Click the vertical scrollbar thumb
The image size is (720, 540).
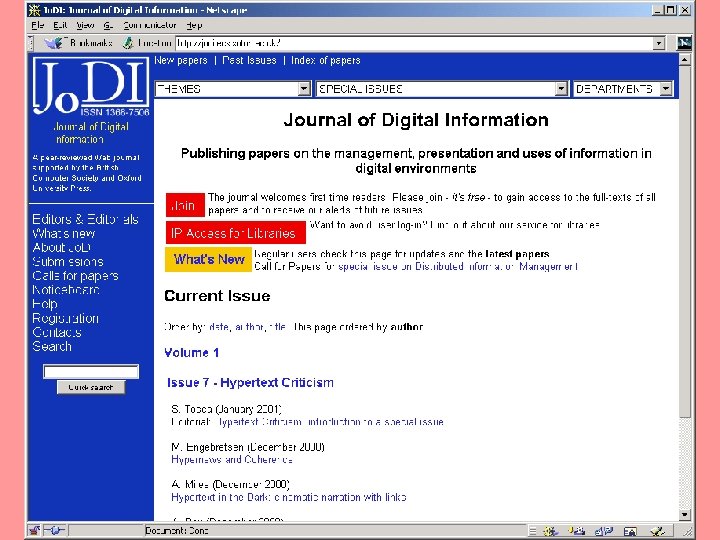tap(684, 242)
